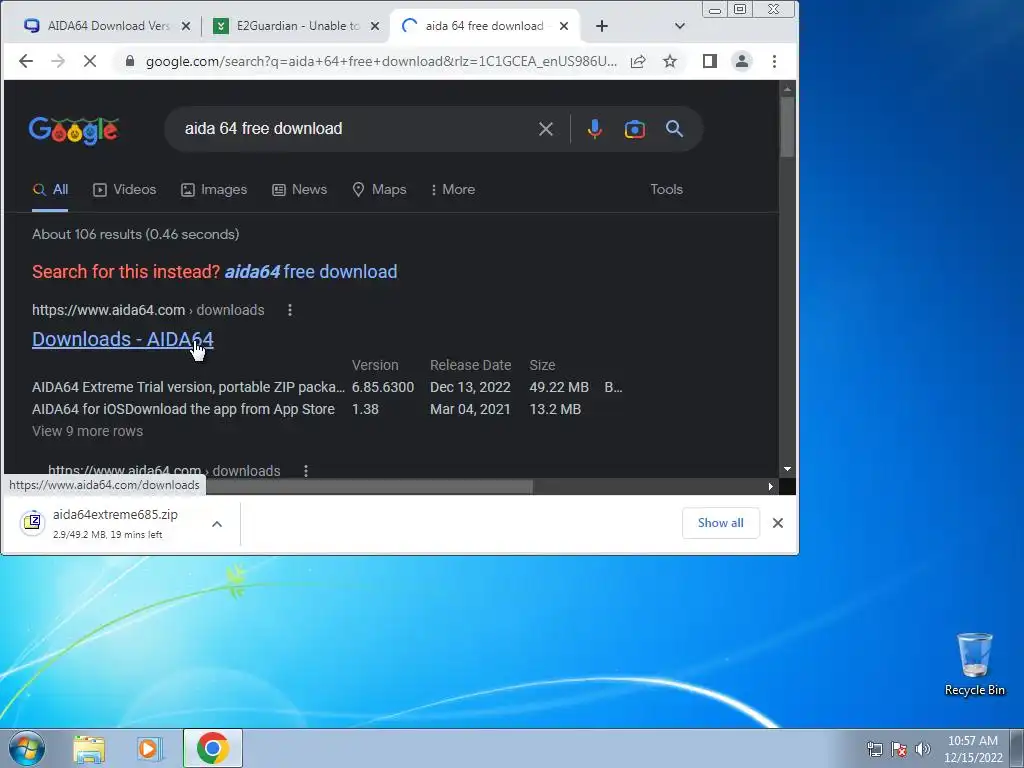The width and height of the screenshot is (1024, 768).
Task: Click the Chrome taskbar icon
Action: point(212,748)
